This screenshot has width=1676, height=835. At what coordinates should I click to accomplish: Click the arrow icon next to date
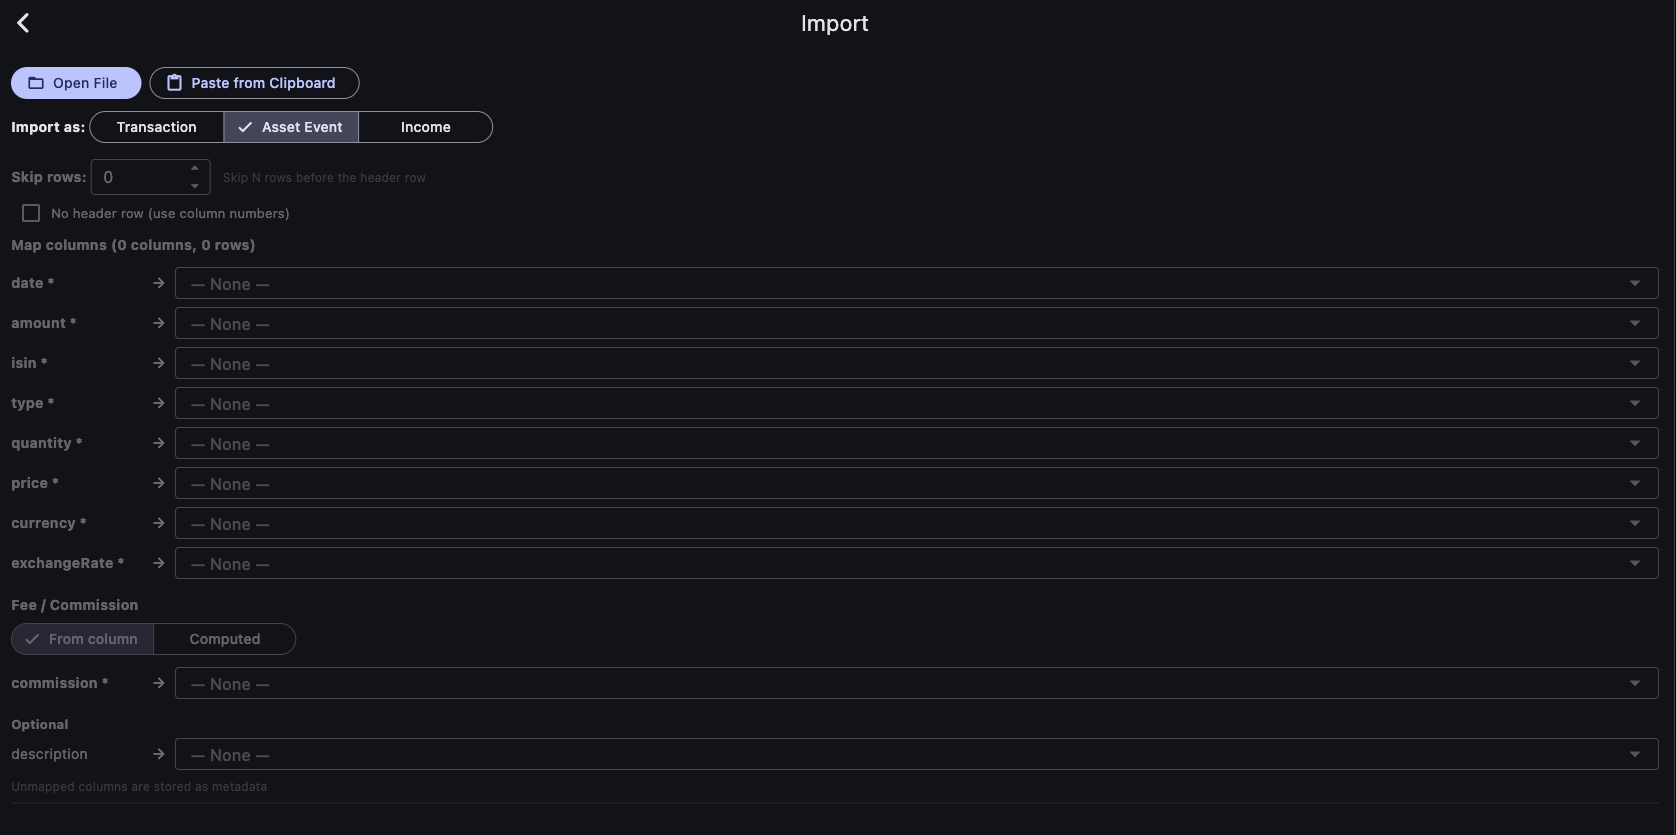(158, 283)
